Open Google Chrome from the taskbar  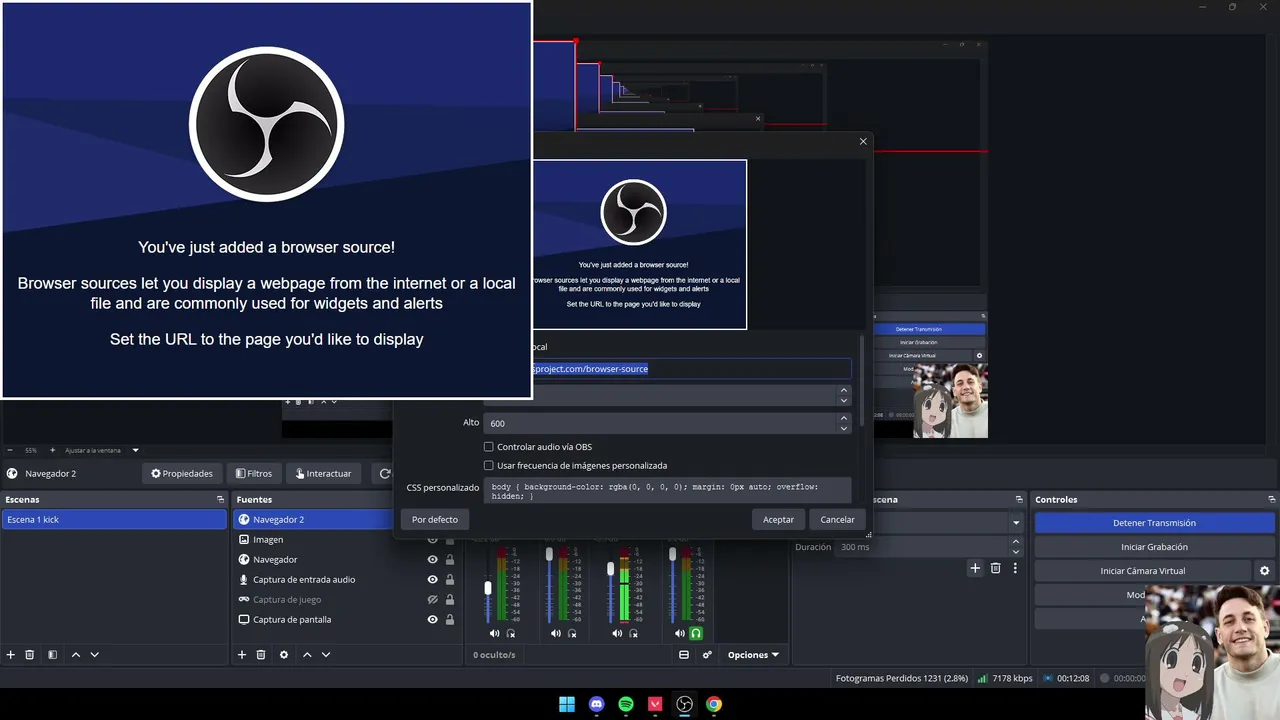(x=714, y=704)
